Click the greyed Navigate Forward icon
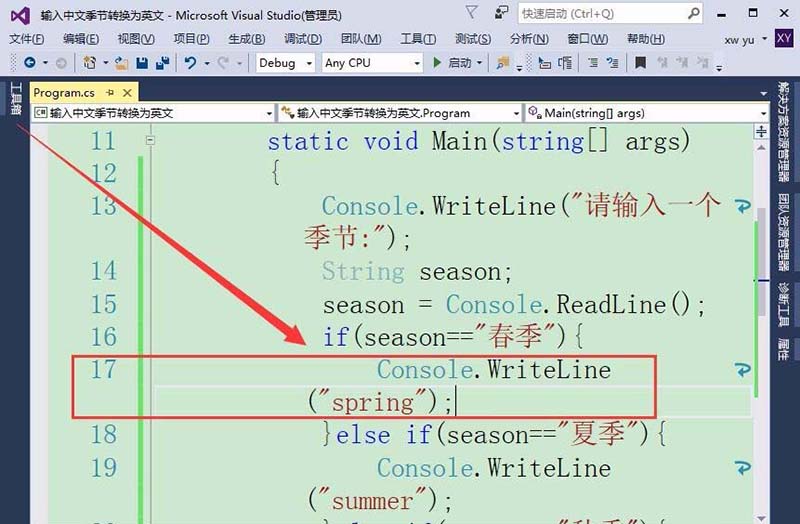Viewport: 800px width, 524px height. (61, 63)
